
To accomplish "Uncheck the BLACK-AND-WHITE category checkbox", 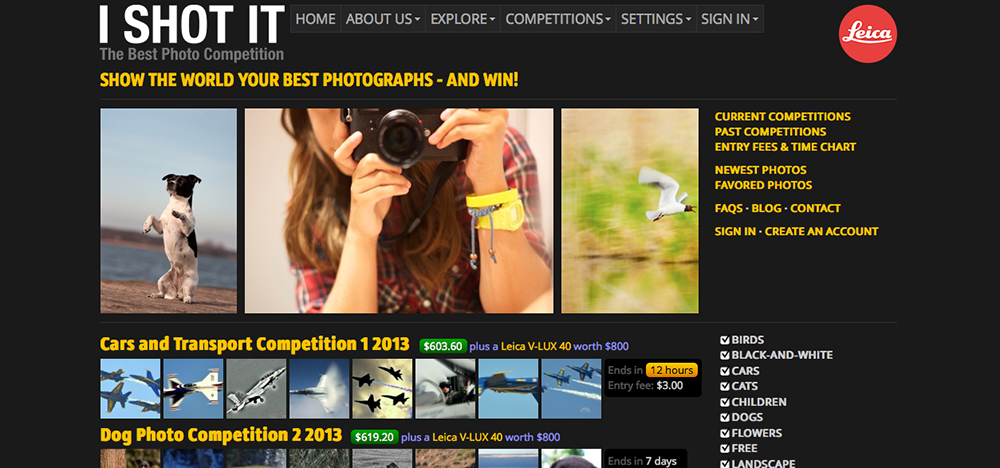I will click(724, 355).
